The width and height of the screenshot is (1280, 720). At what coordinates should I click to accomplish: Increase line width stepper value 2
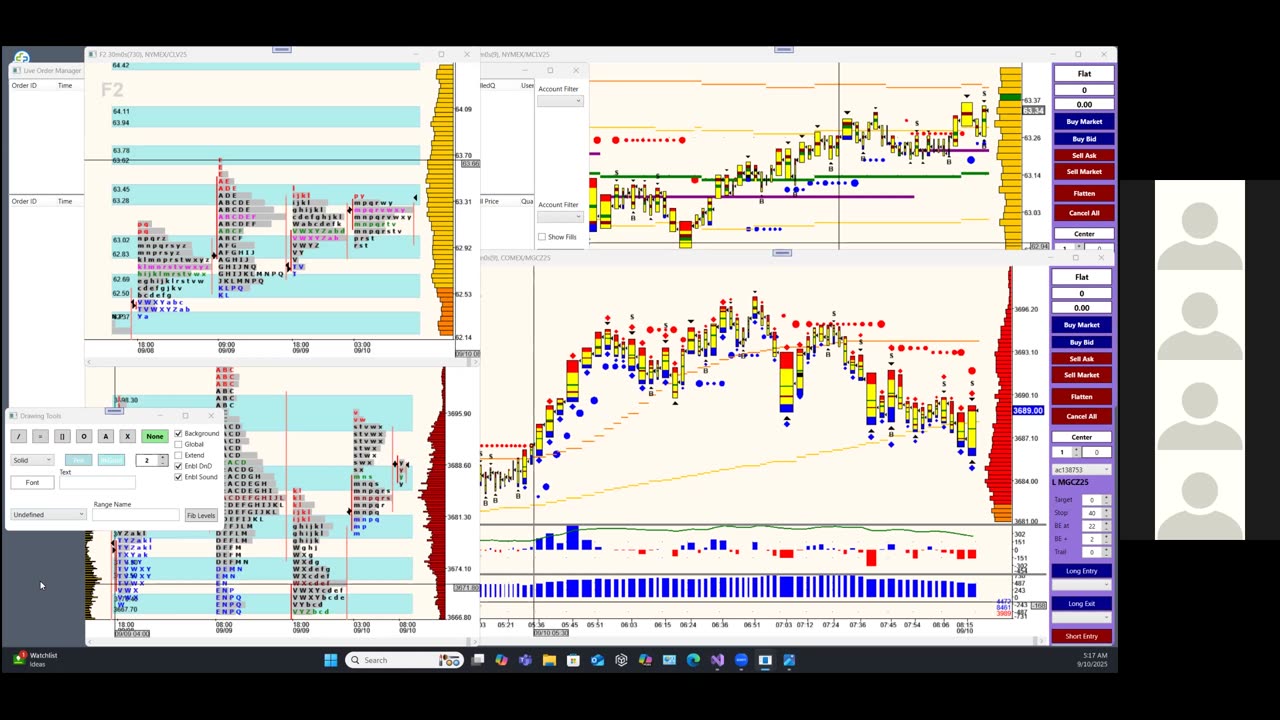(x=163, y=457)
